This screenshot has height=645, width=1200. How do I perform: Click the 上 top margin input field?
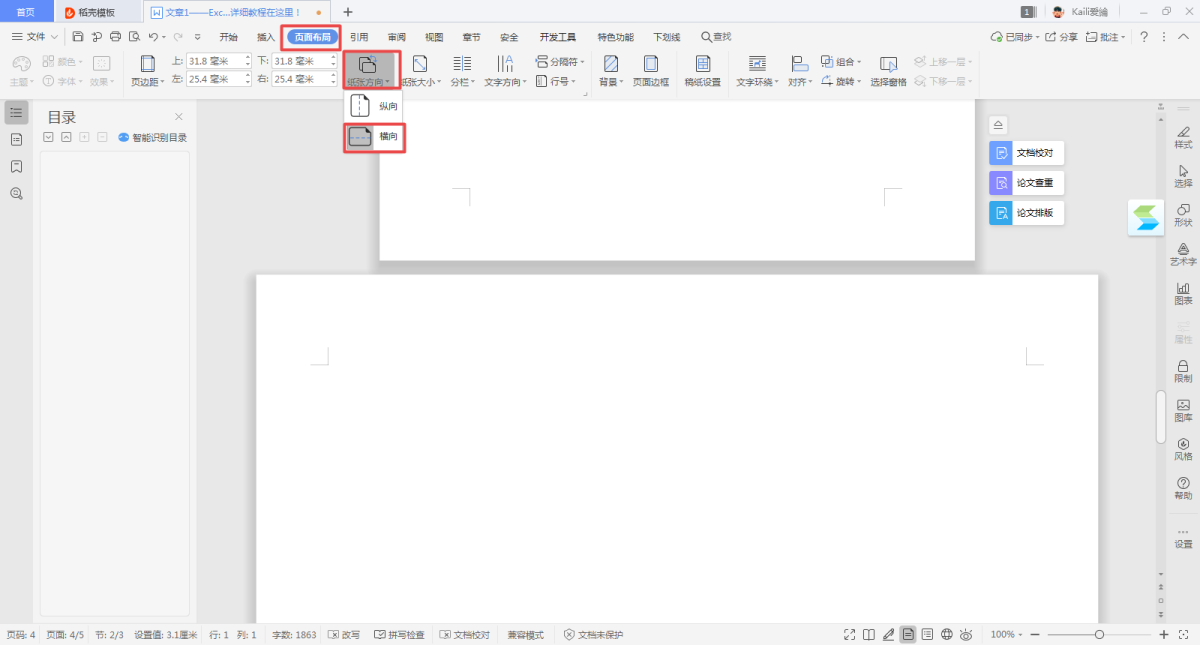click(220, 61)
